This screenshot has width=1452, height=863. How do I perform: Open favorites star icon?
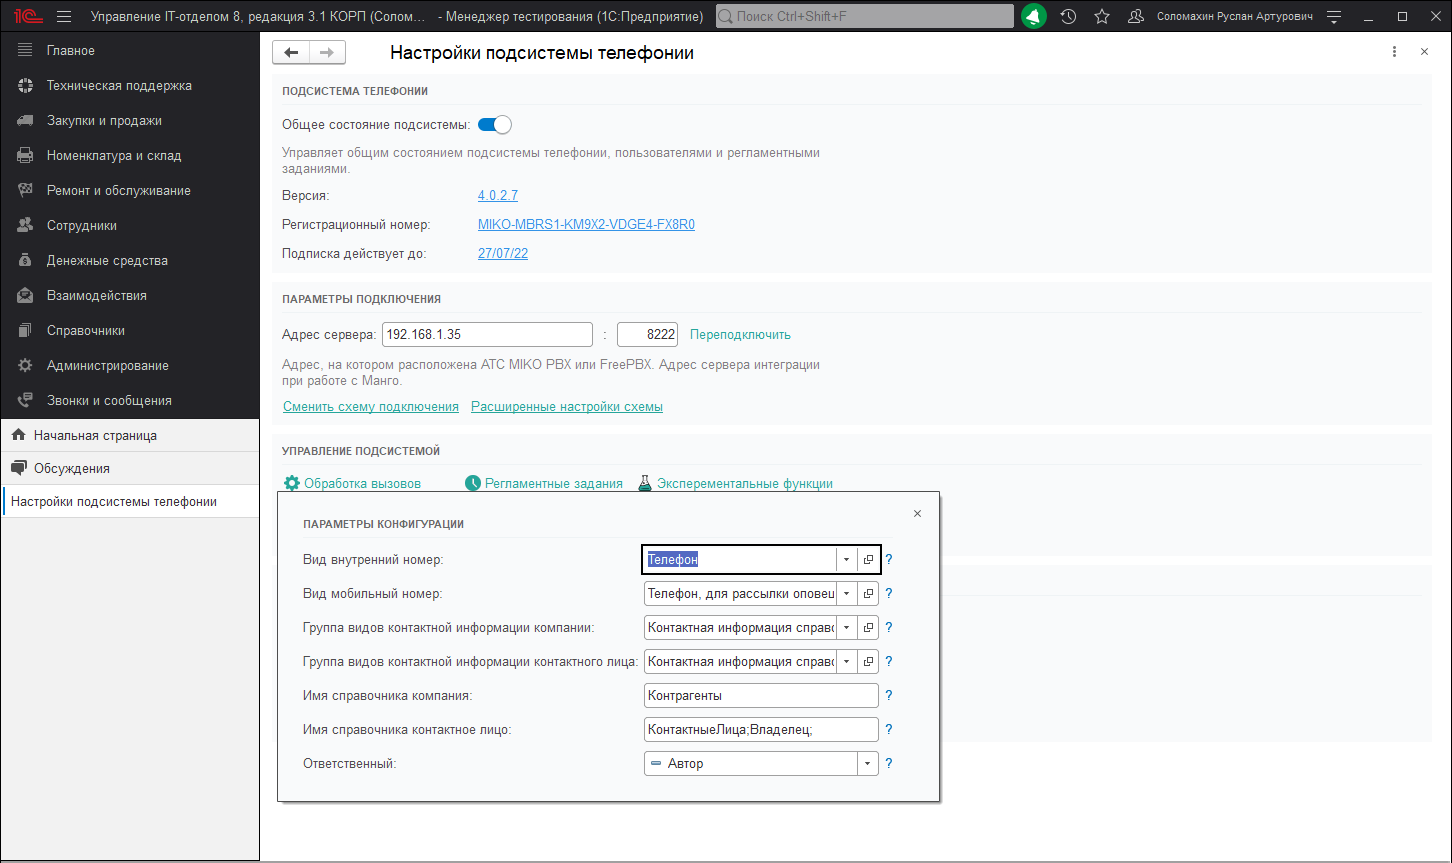click(x=1101, y=17)
